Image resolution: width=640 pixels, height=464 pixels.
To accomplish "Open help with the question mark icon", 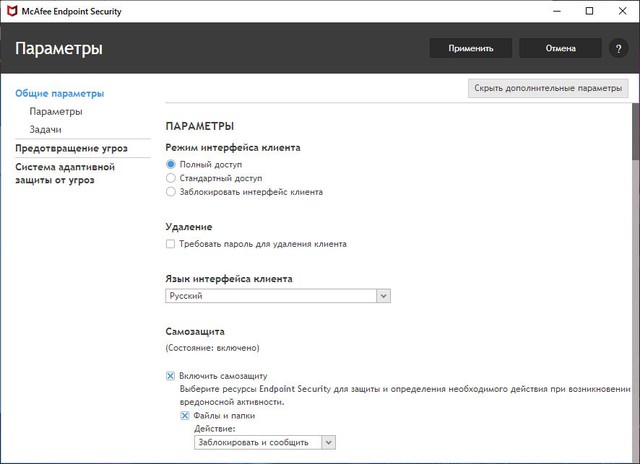I will click(619, 48).
